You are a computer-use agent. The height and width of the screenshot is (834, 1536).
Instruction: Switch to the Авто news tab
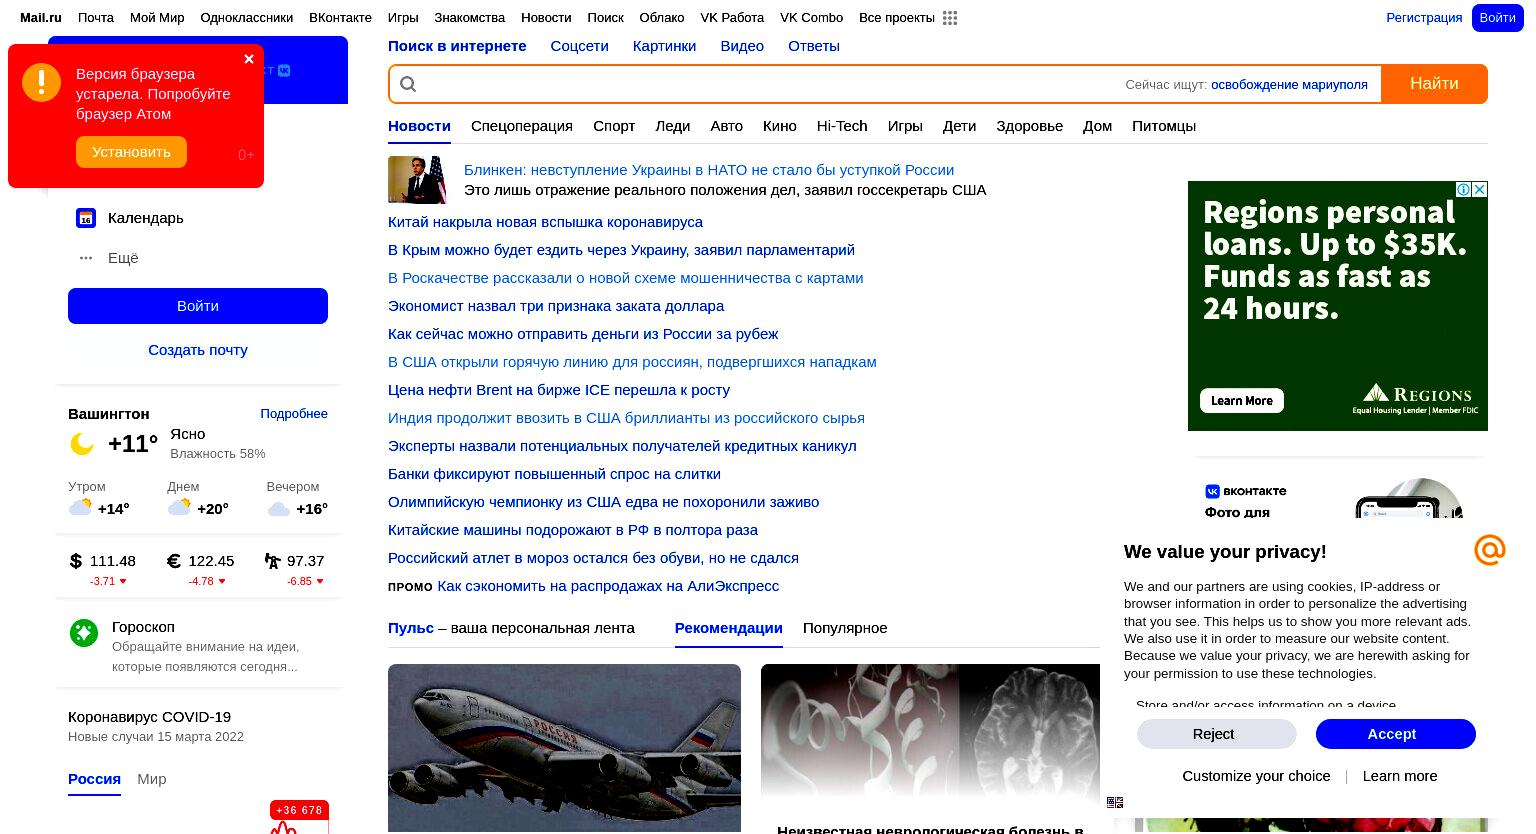click(x=727, y=126)
